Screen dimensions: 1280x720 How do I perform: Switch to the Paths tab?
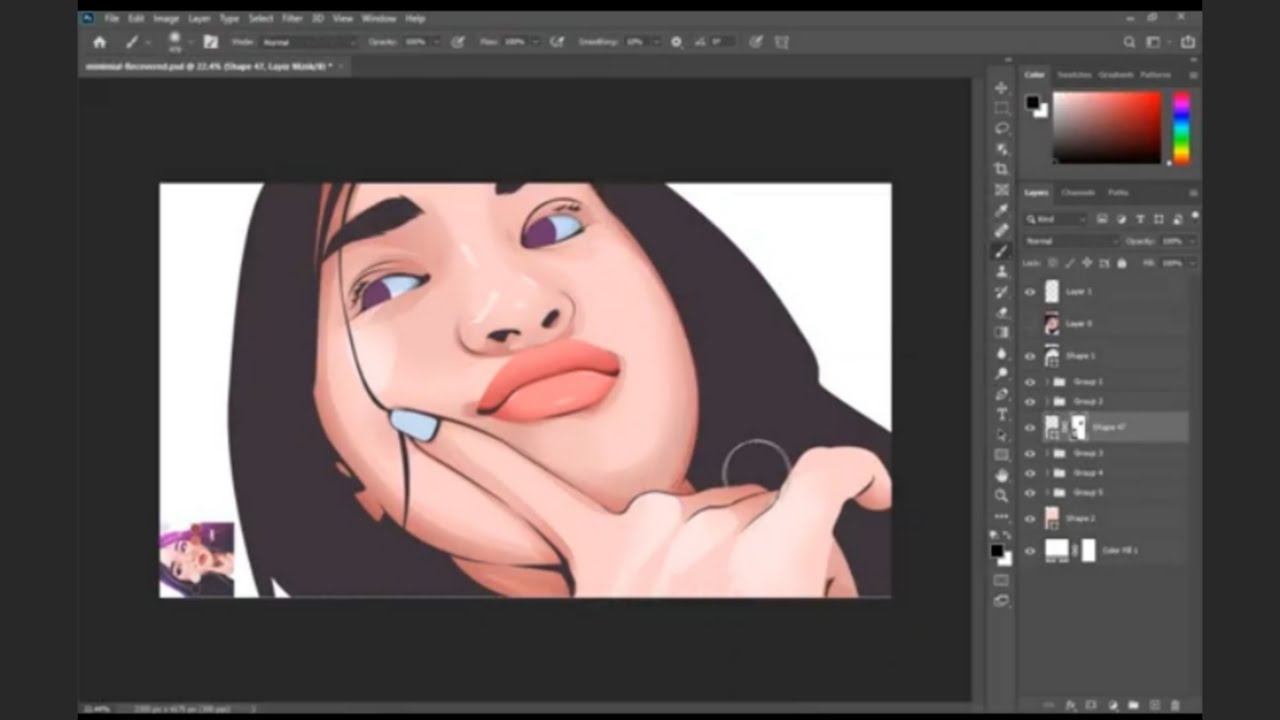[x=1118, y=192]
